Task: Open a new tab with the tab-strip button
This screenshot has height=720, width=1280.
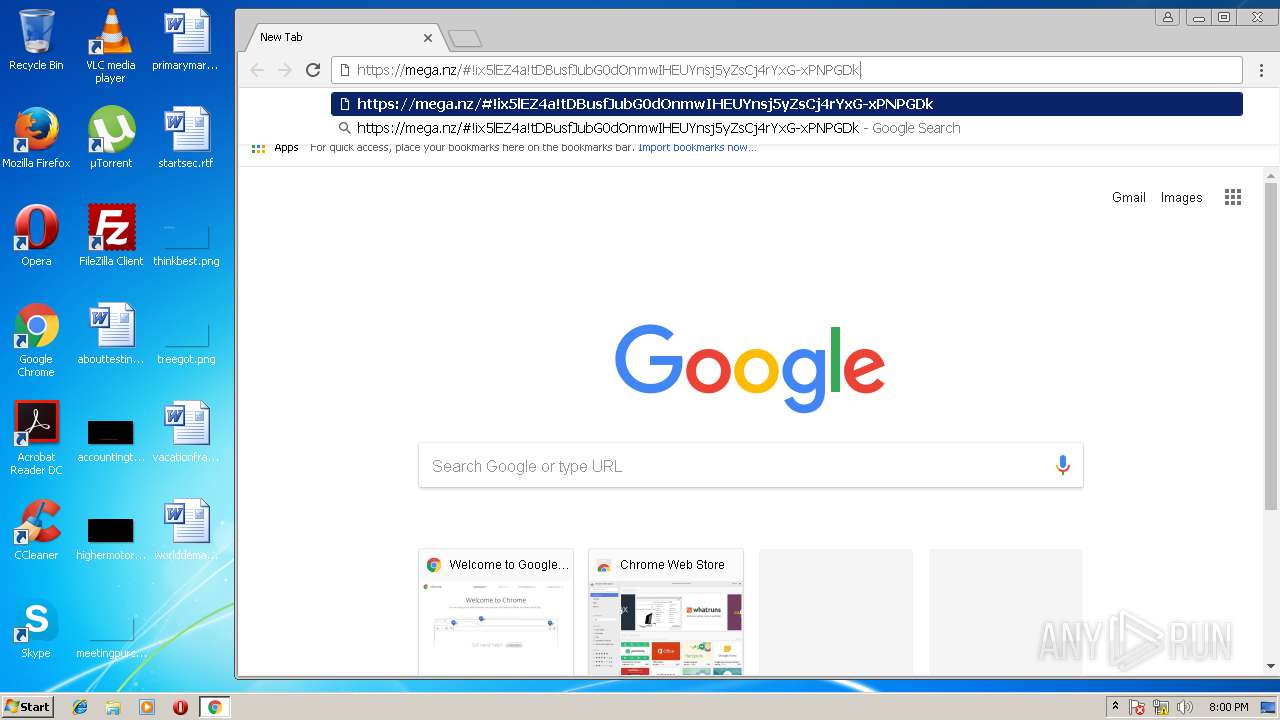Action: coord(465,39)
